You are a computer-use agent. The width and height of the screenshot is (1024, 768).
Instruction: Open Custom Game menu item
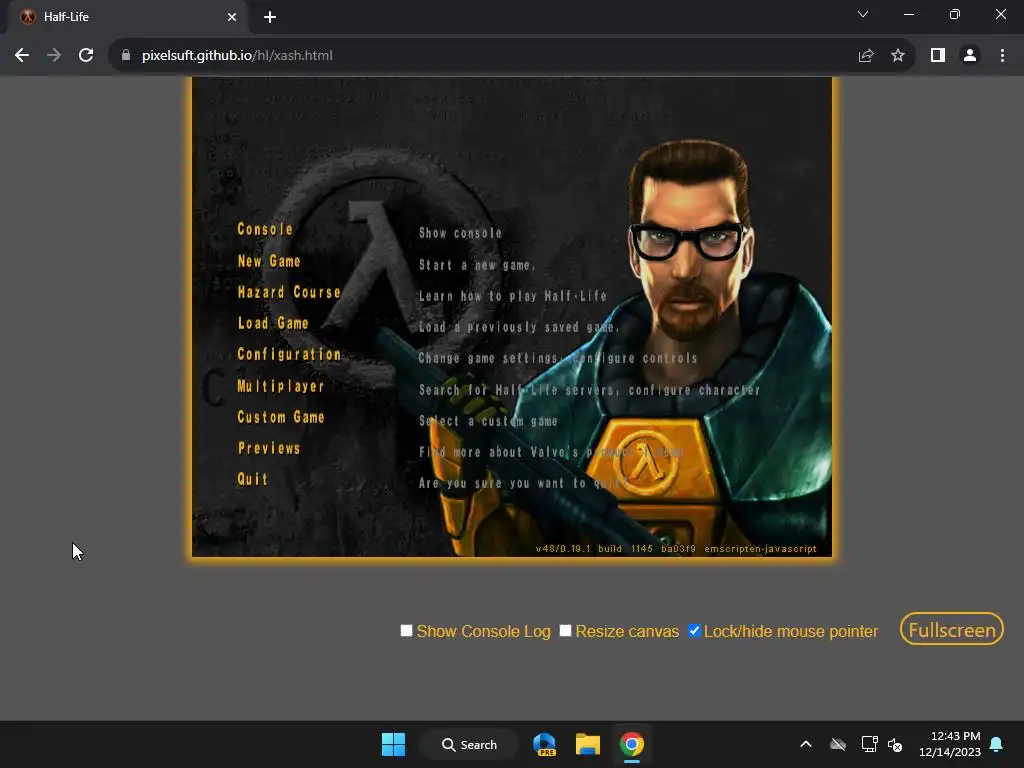pyautogui.click(x=280, y=417)
